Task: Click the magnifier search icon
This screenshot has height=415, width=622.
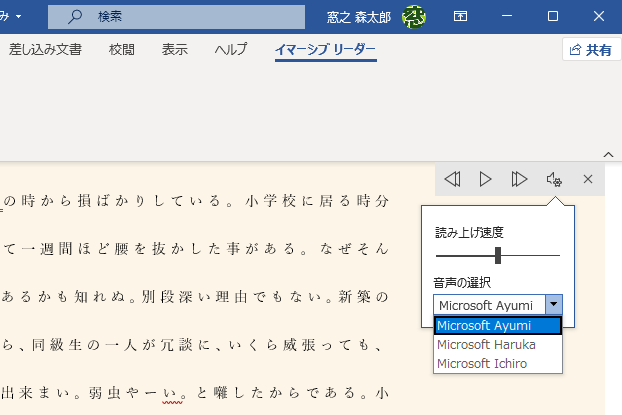Action: click(x=75, y=17)
